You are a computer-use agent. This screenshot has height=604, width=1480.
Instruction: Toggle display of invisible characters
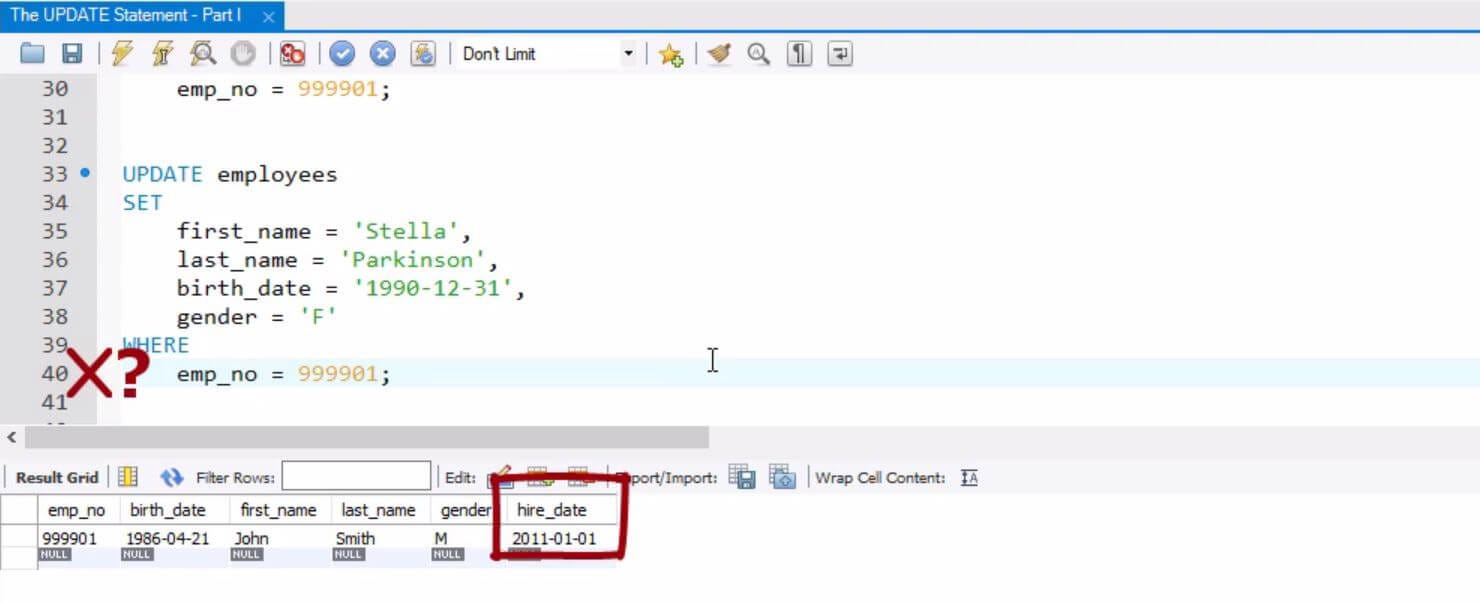point(798,53)
